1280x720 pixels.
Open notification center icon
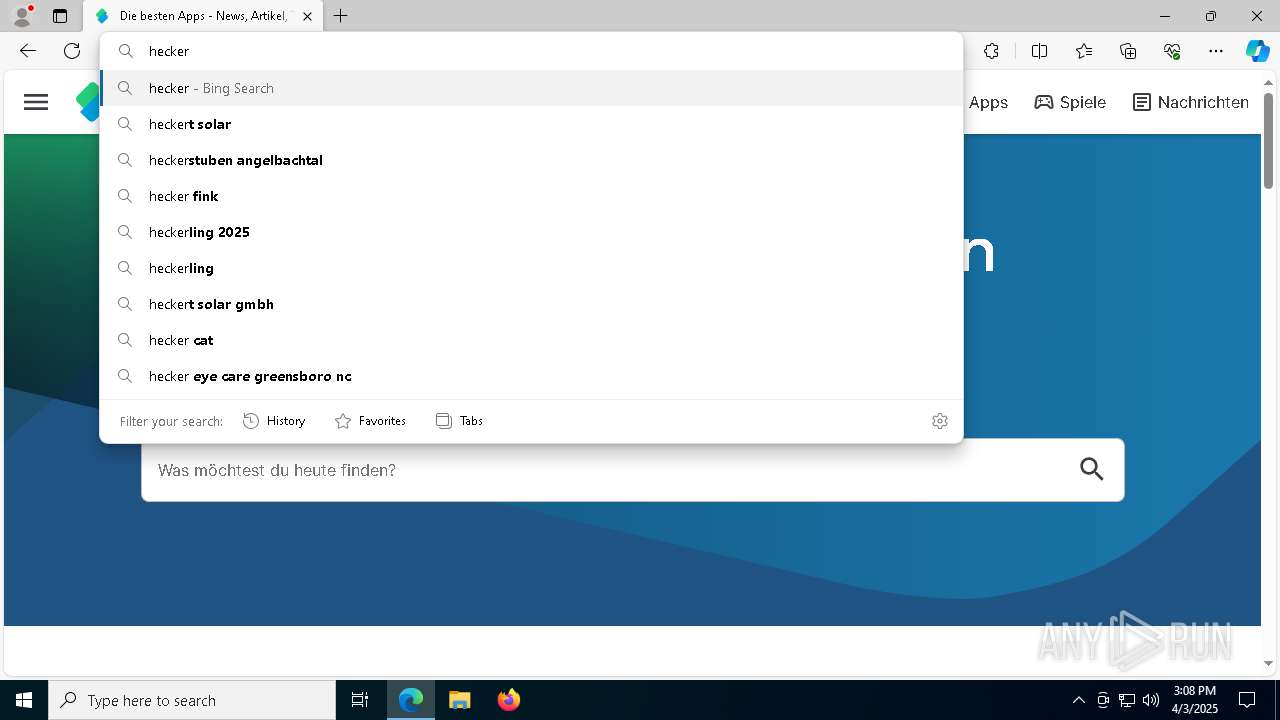[x=1247, y=700]
